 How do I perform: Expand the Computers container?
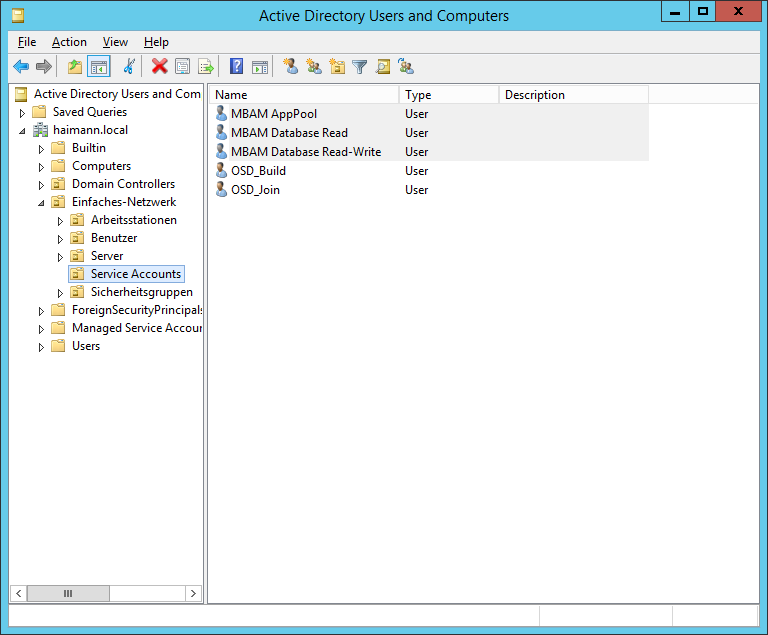[x=41, y=167]
